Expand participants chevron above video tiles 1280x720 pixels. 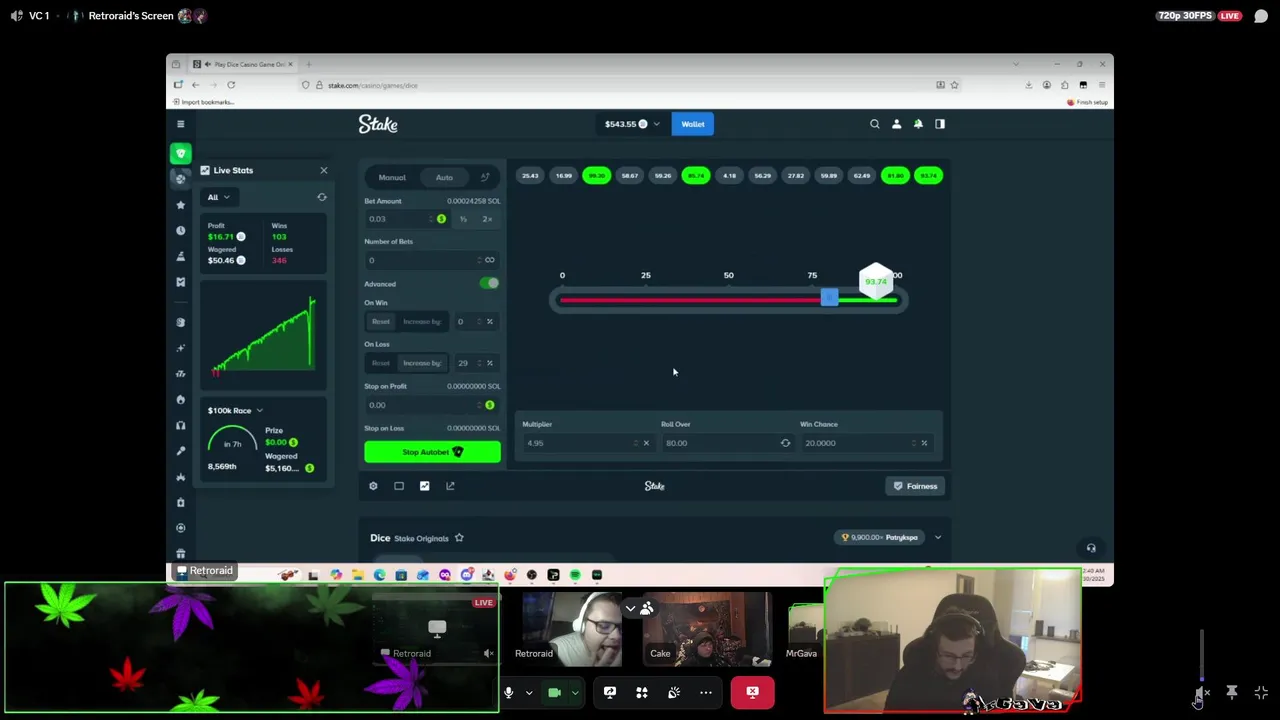coord(630,608)
